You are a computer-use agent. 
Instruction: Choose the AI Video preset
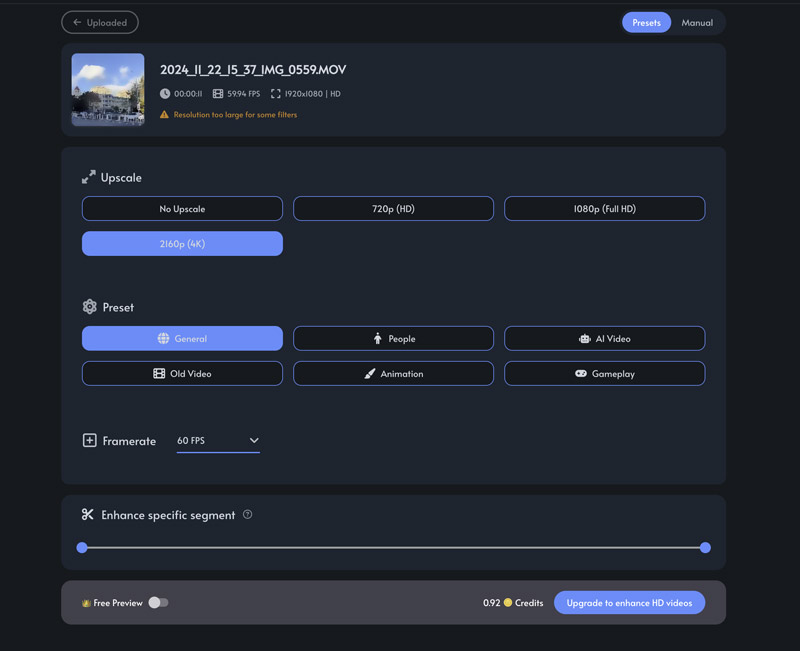click(x=605, y=338)
